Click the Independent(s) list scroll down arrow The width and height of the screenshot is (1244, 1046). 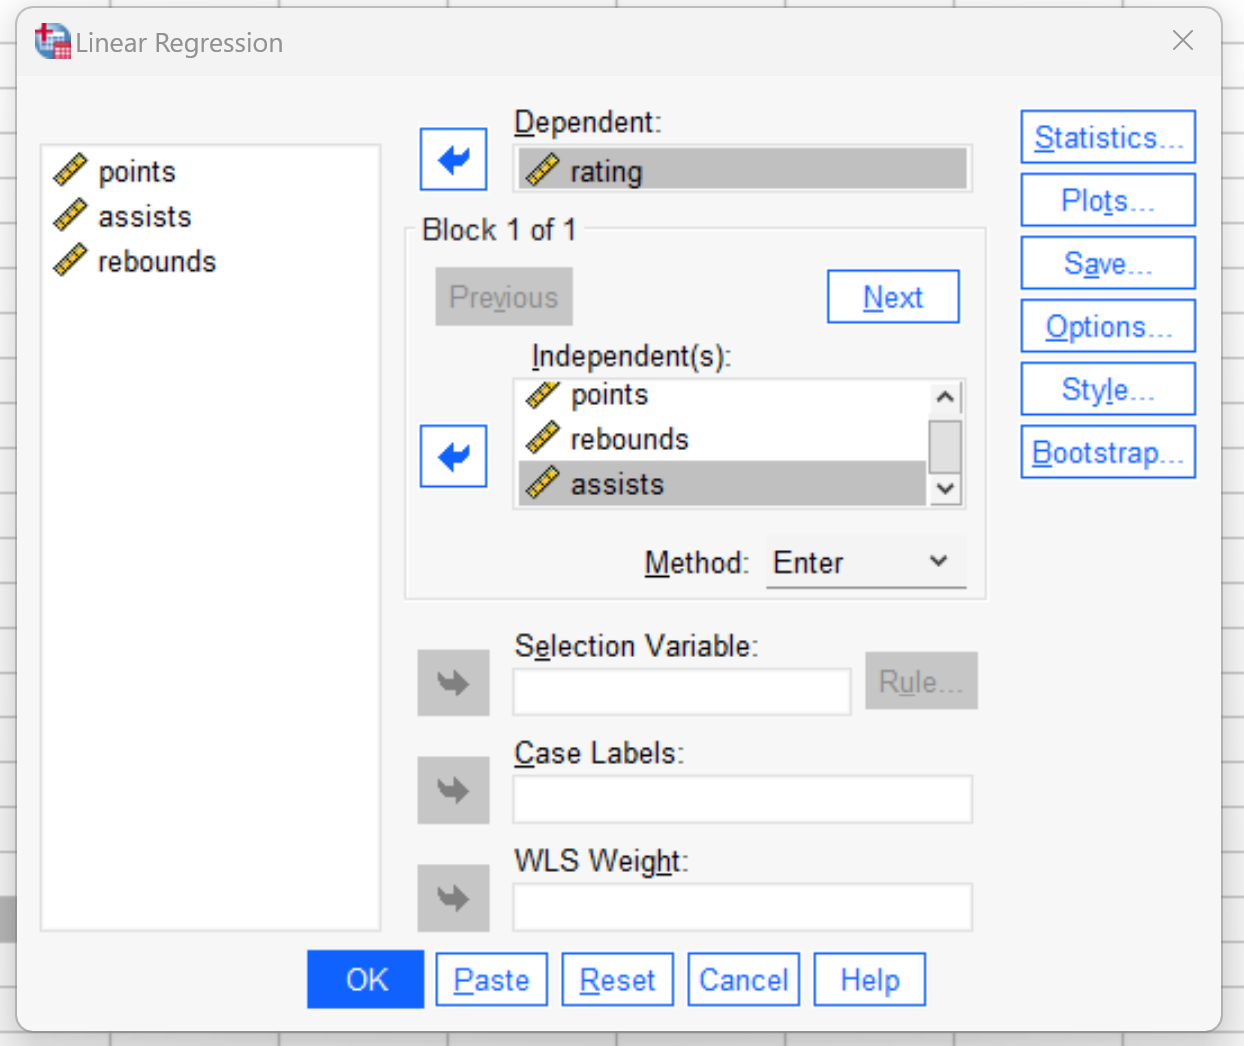click(945, 489)
